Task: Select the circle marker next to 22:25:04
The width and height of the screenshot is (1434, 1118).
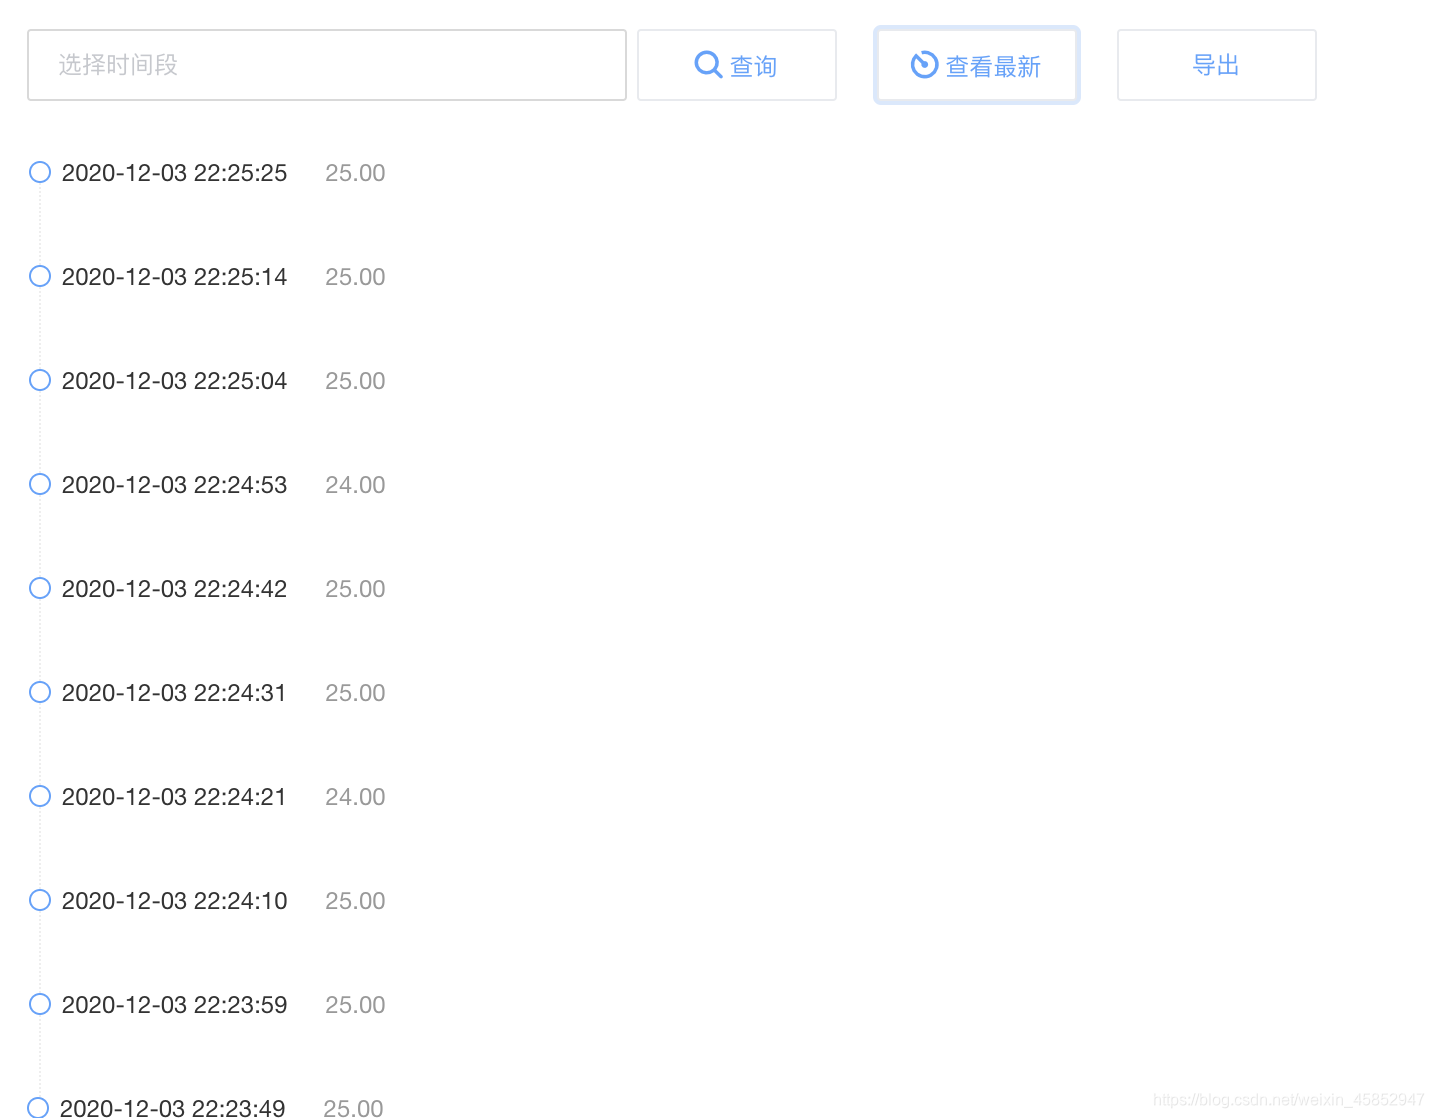Action: (x=39, y=380)
